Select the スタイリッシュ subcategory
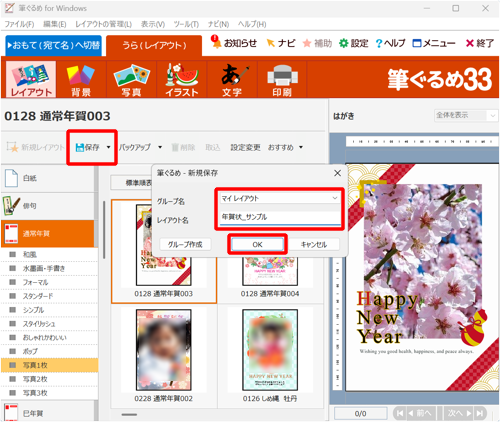 49,324
